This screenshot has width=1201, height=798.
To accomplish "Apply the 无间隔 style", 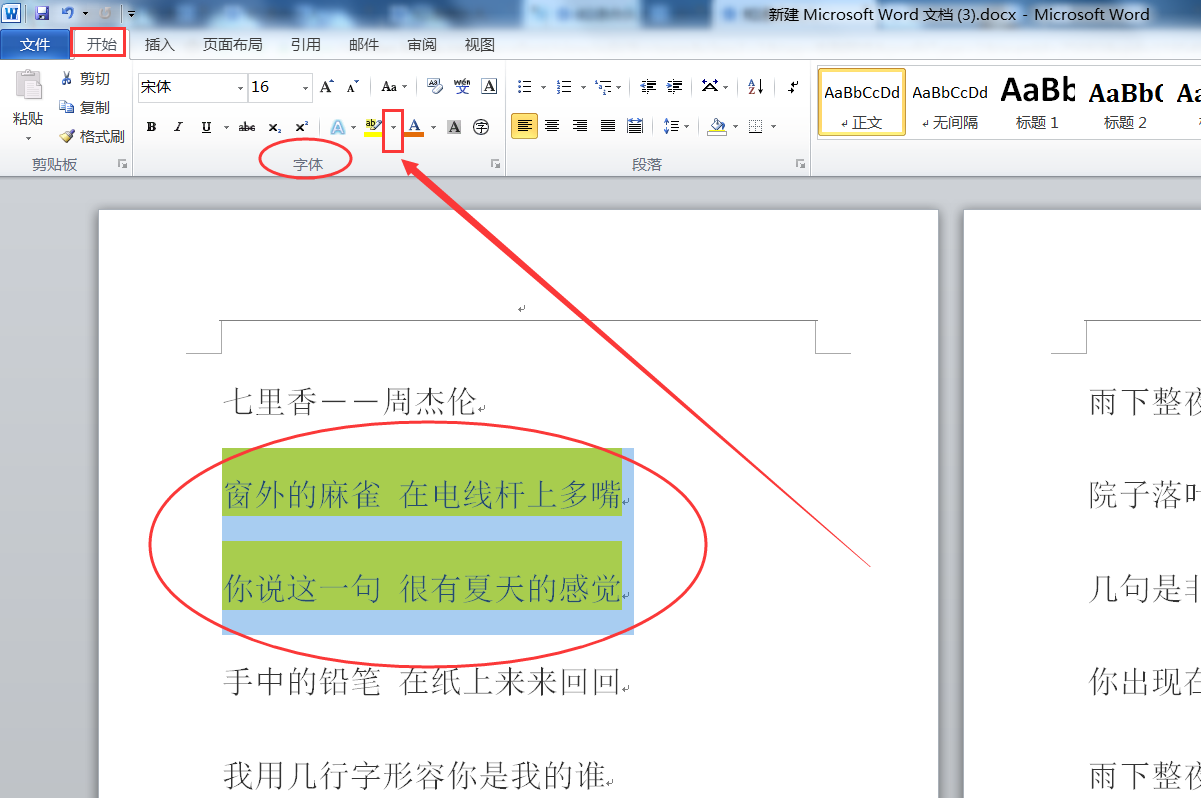I will (x=950, y=102).
